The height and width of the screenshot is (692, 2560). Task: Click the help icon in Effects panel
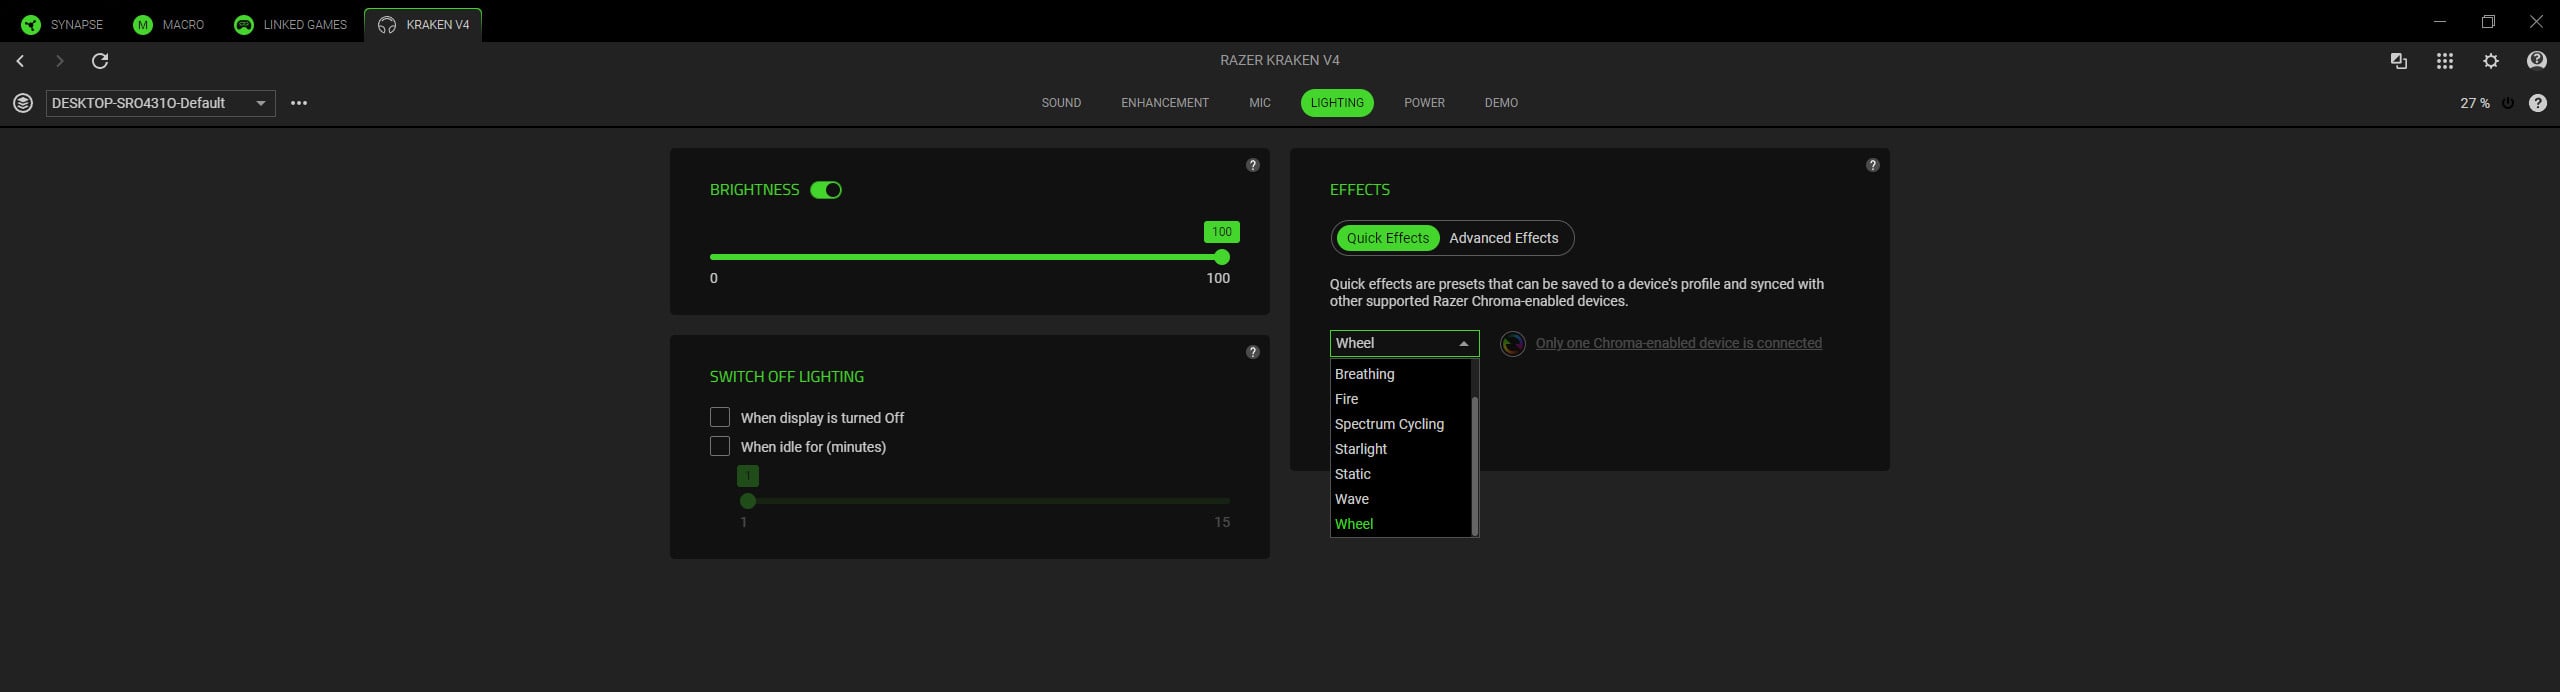[1872, 165]
